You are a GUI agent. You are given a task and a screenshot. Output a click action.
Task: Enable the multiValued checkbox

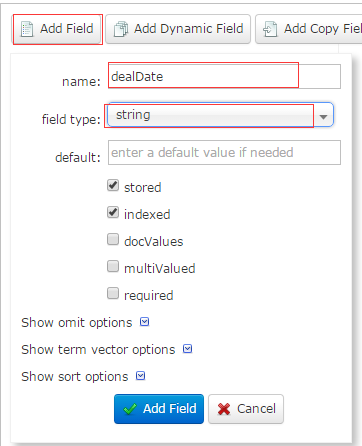click(113, 266)
